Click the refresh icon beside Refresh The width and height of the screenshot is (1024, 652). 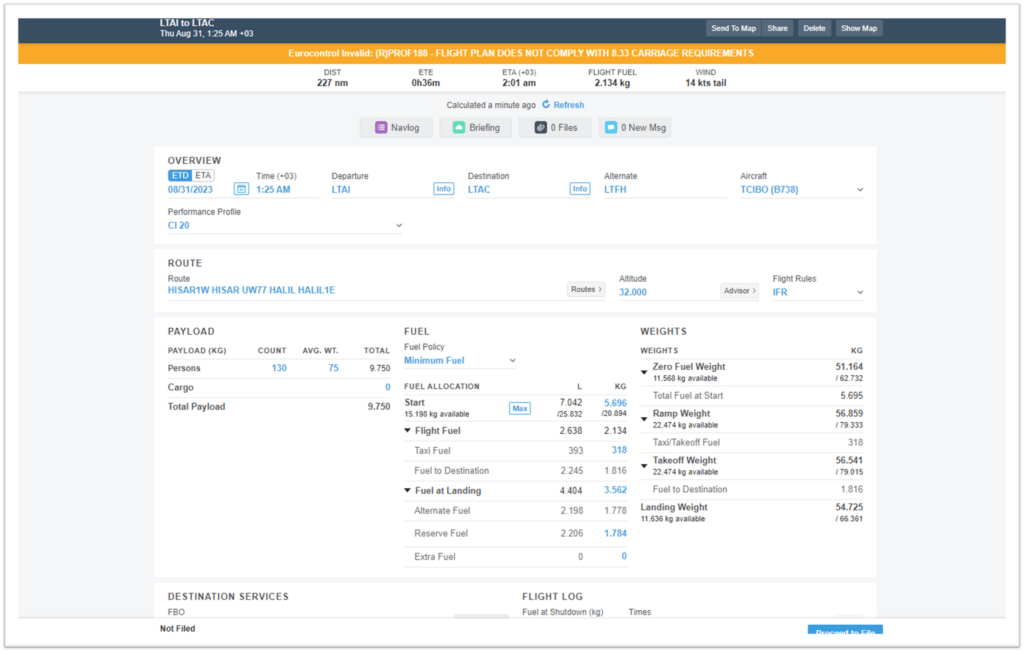546,105
